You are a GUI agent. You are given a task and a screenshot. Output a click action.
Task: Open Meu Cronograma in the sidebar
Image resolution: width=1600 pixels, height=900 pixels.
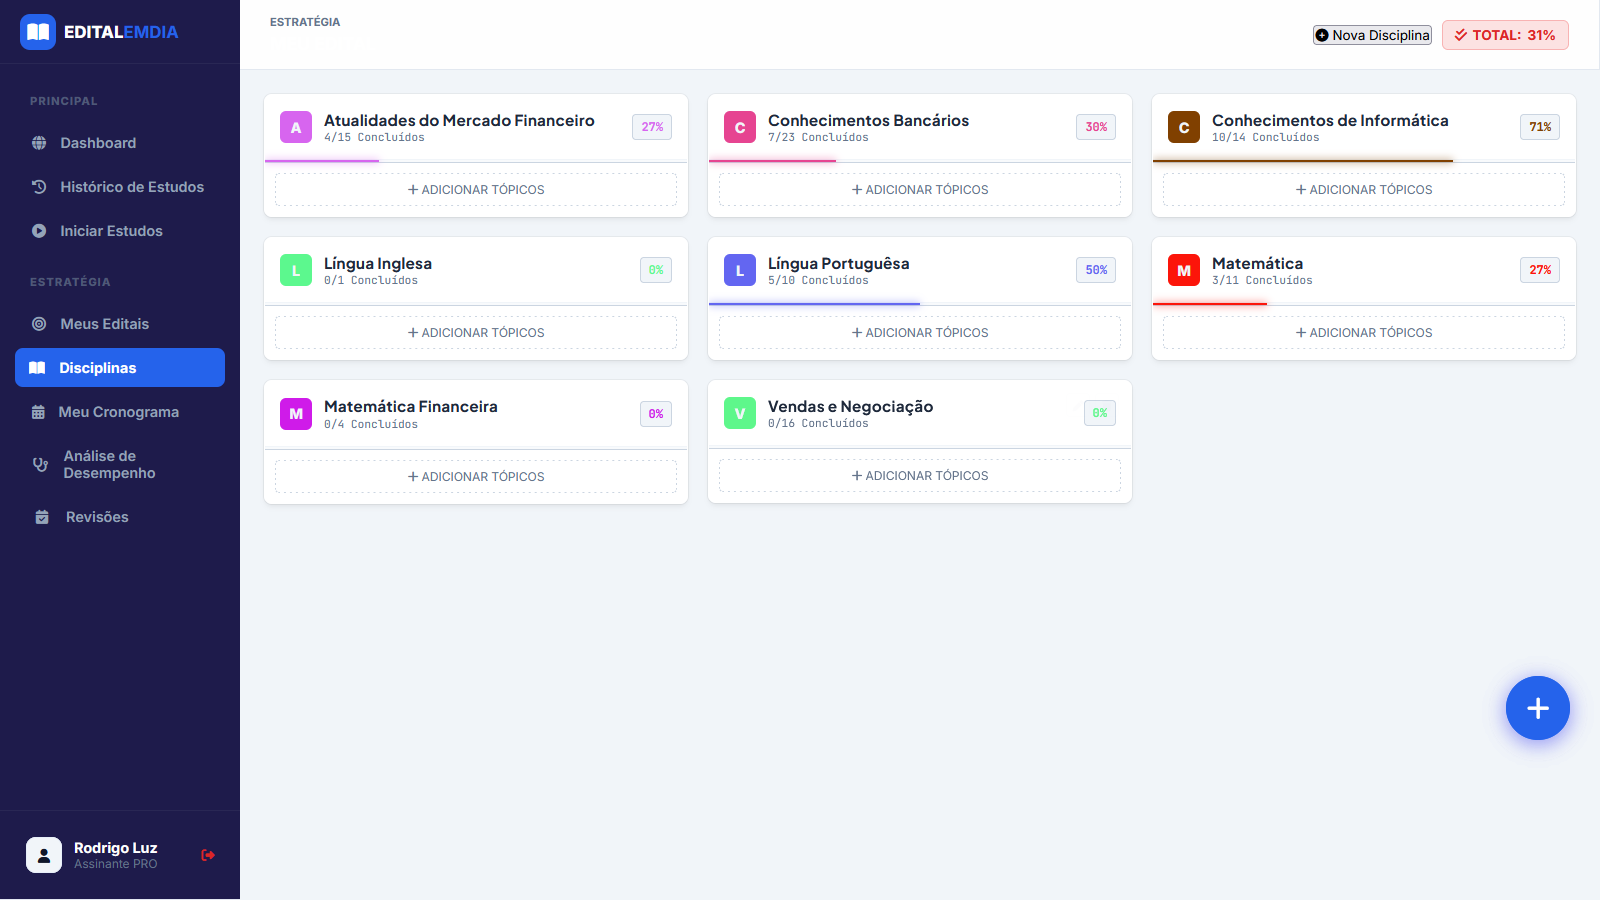118,412
